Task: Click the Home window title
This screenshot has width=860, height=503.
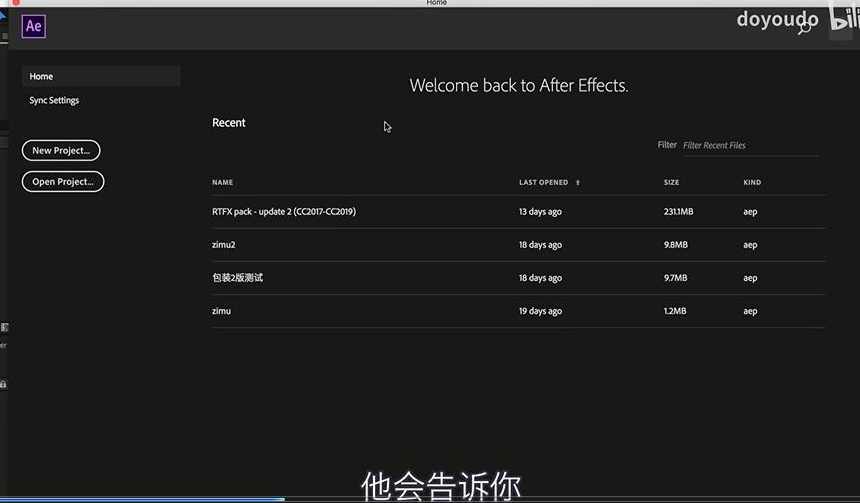Action: click(x=437, y=3)
